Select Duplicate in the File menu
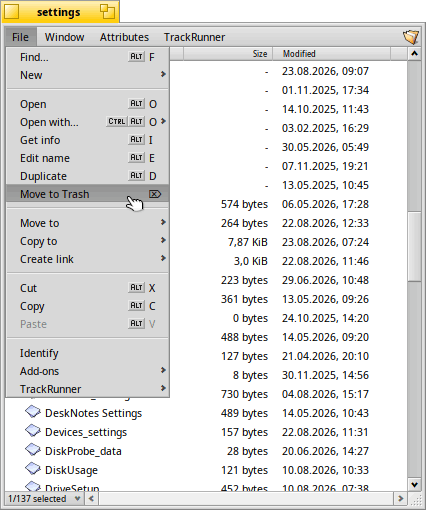 88,176
